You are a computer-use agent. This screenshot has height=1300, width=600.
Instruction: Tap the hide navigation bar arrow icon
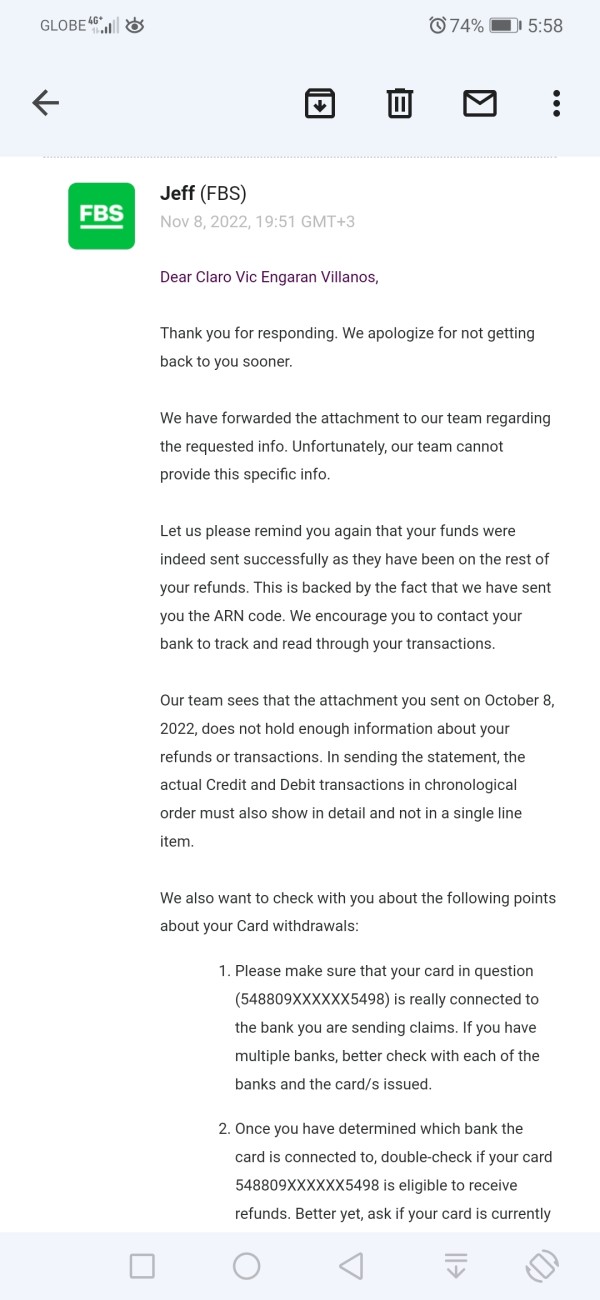(x=456, y=1266)
